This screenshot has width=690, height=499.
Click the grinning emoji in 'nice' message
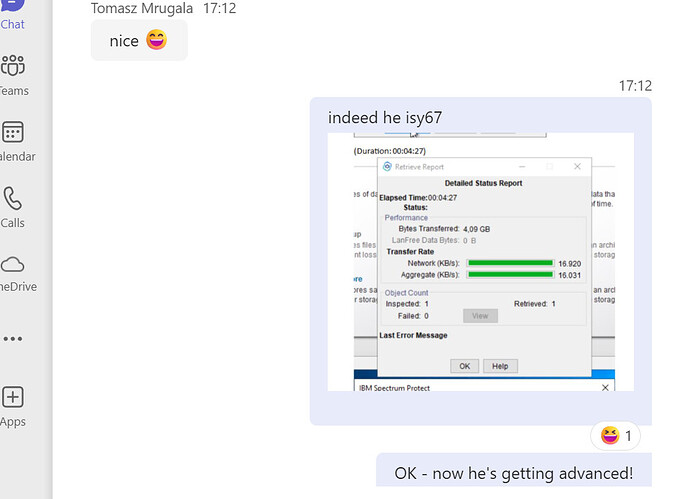157,41
